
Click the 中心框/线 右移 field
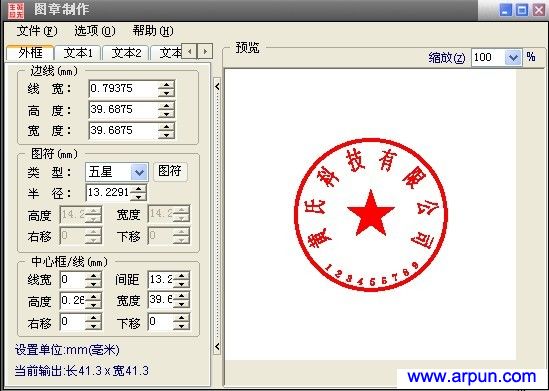72,322
